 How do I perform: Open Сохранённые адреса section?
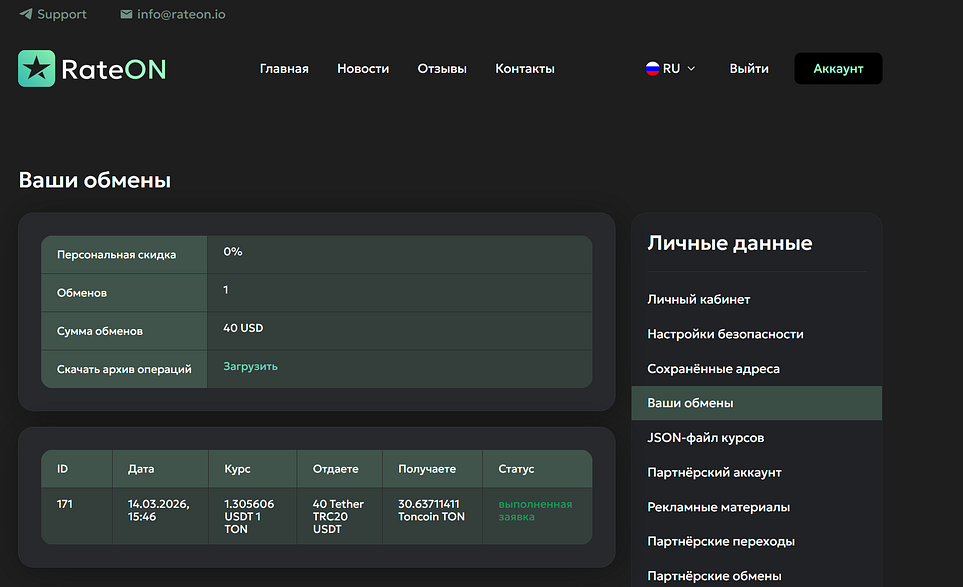click(713, 369)
